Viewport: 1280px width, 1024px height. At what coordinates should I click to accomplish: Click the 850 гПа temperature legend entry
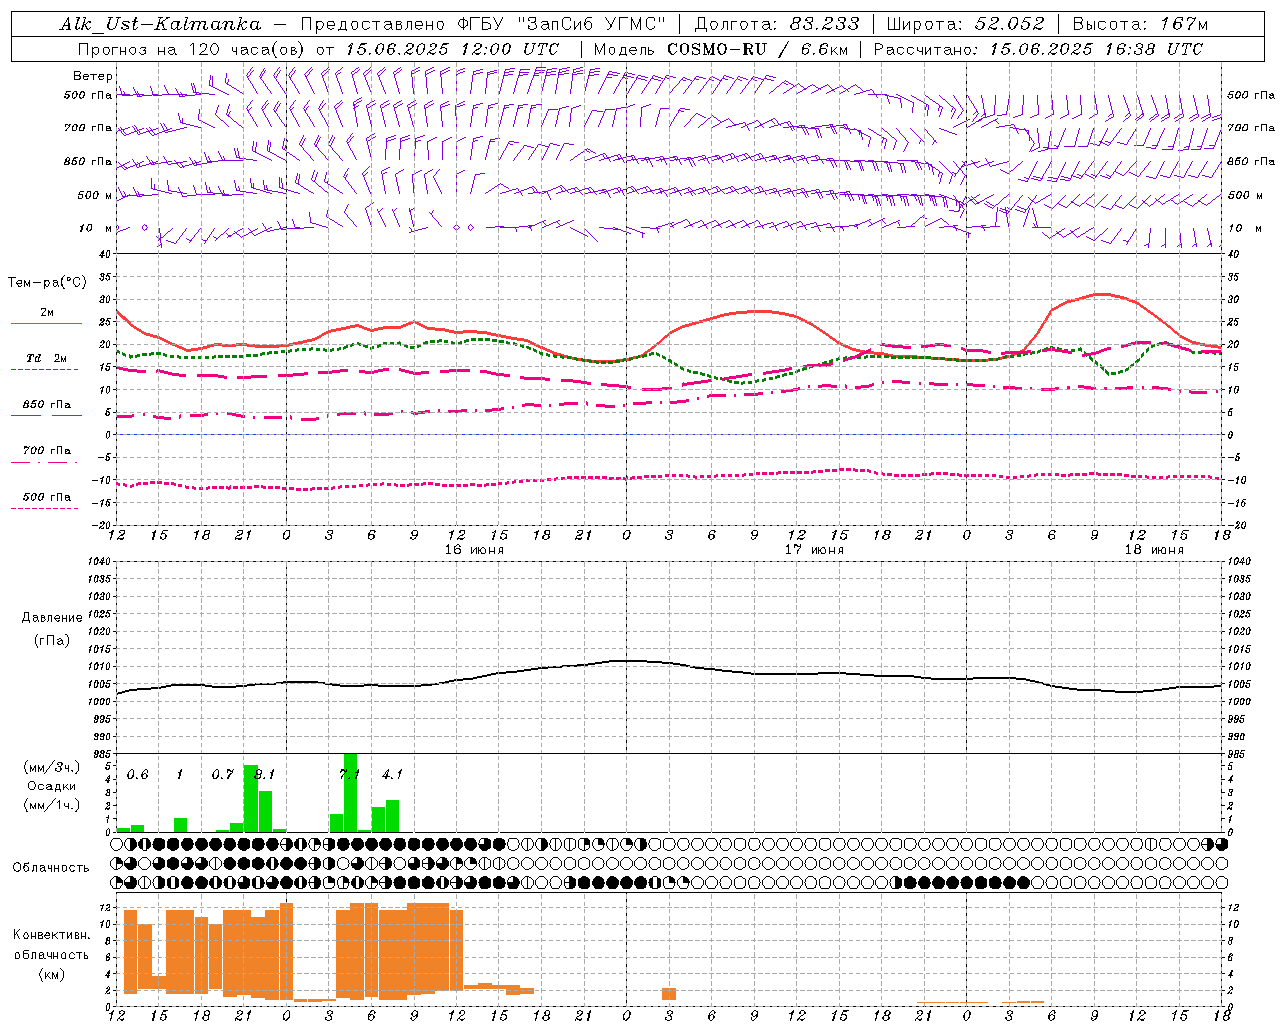[47, 405]
